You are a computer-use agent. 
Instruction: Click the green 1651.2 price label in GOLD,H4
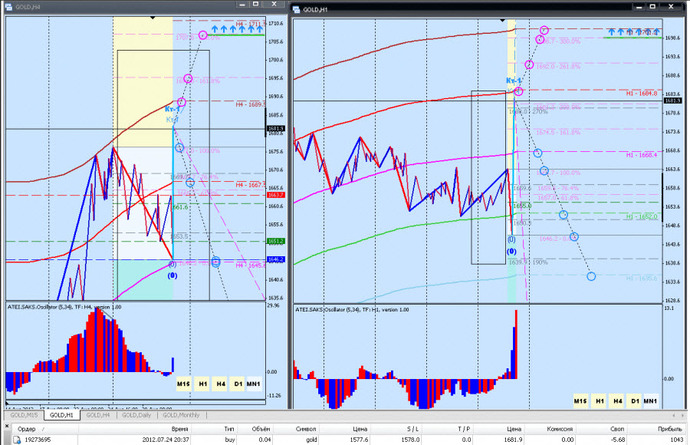click(x=276, y=241)
